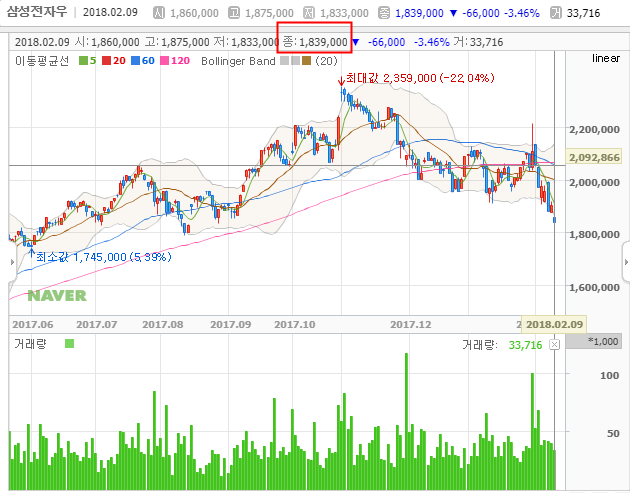Click the 2018.02.09 date in top header
Image resolution: width=630 pixels, height=493 pixels.
point(110,12)
